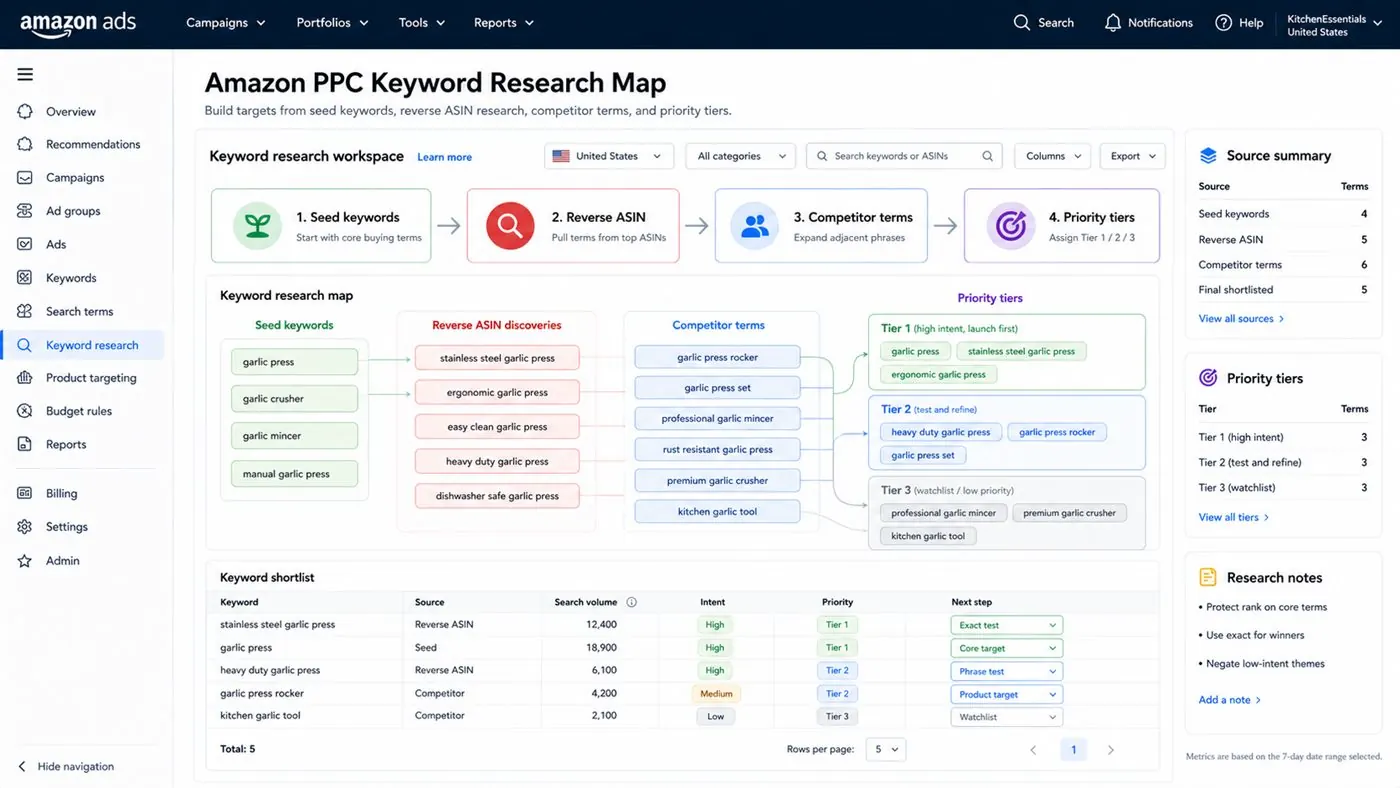This screenshot has width=1400, height=788.
Task: Click Add a note link
Action: (x=1230, y=700)
